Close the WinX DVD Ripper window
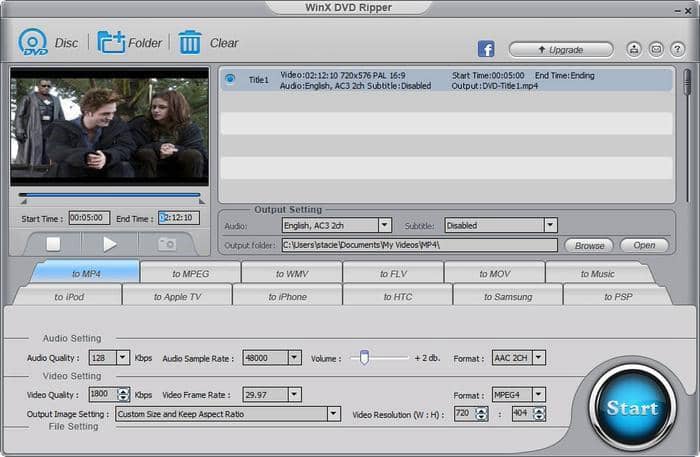700x457 pixels. [x=688, y=11]
